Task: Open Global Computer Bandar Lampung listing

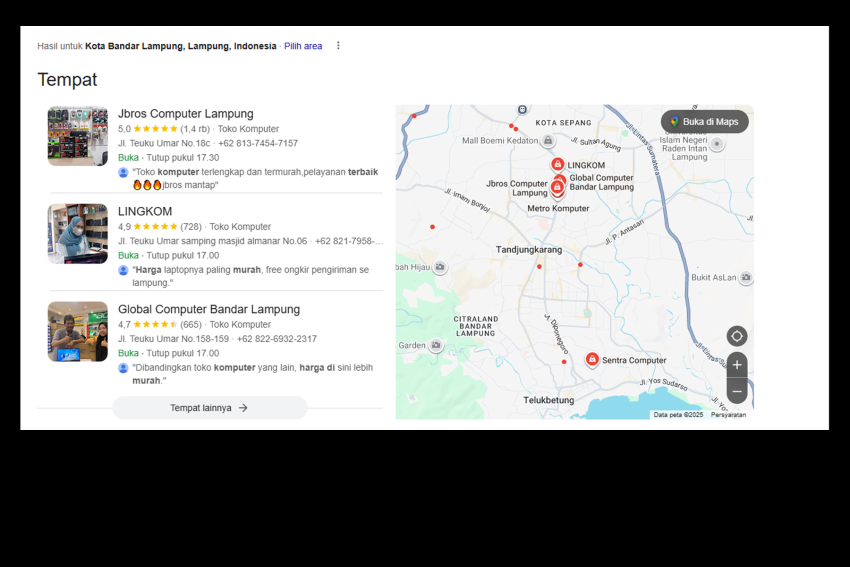Action: 209,309
